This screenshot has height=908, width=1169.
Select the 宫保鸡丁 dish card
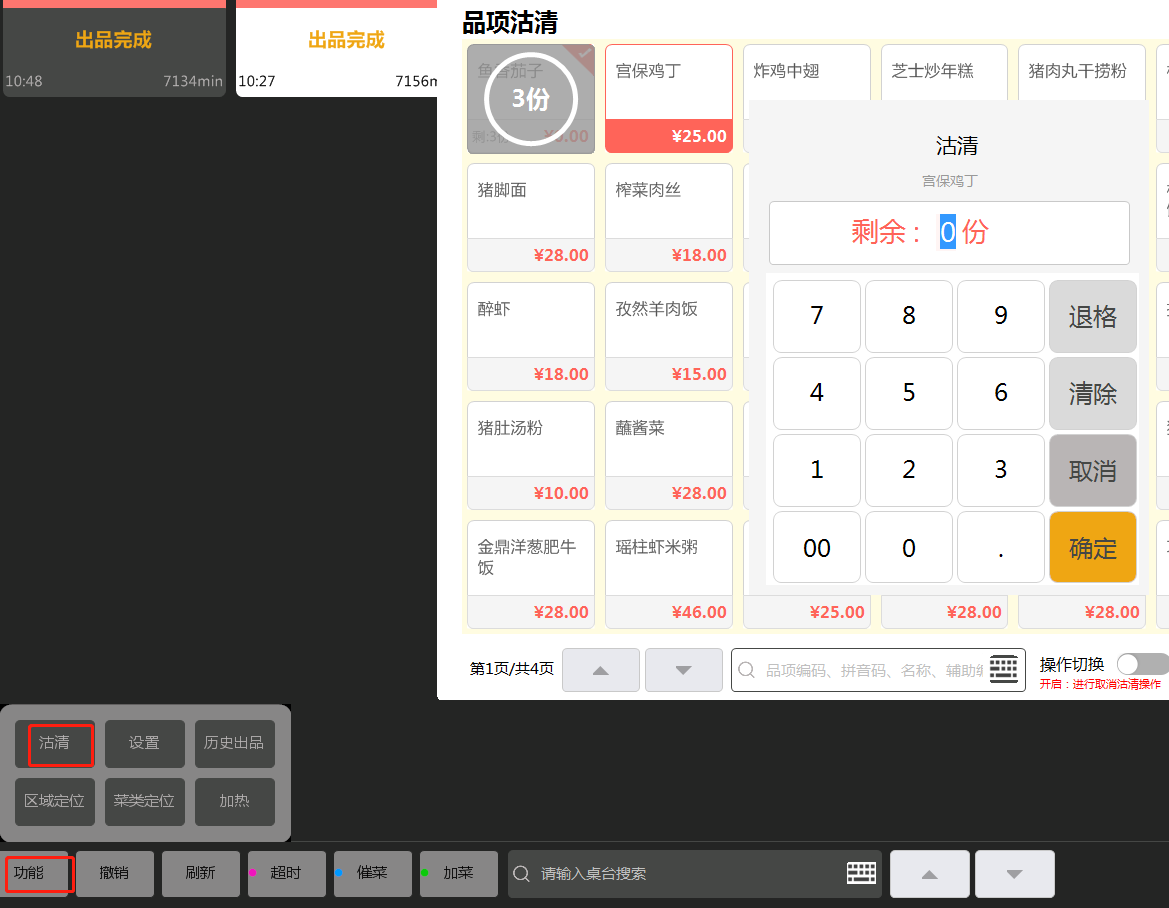pos(669,98)
